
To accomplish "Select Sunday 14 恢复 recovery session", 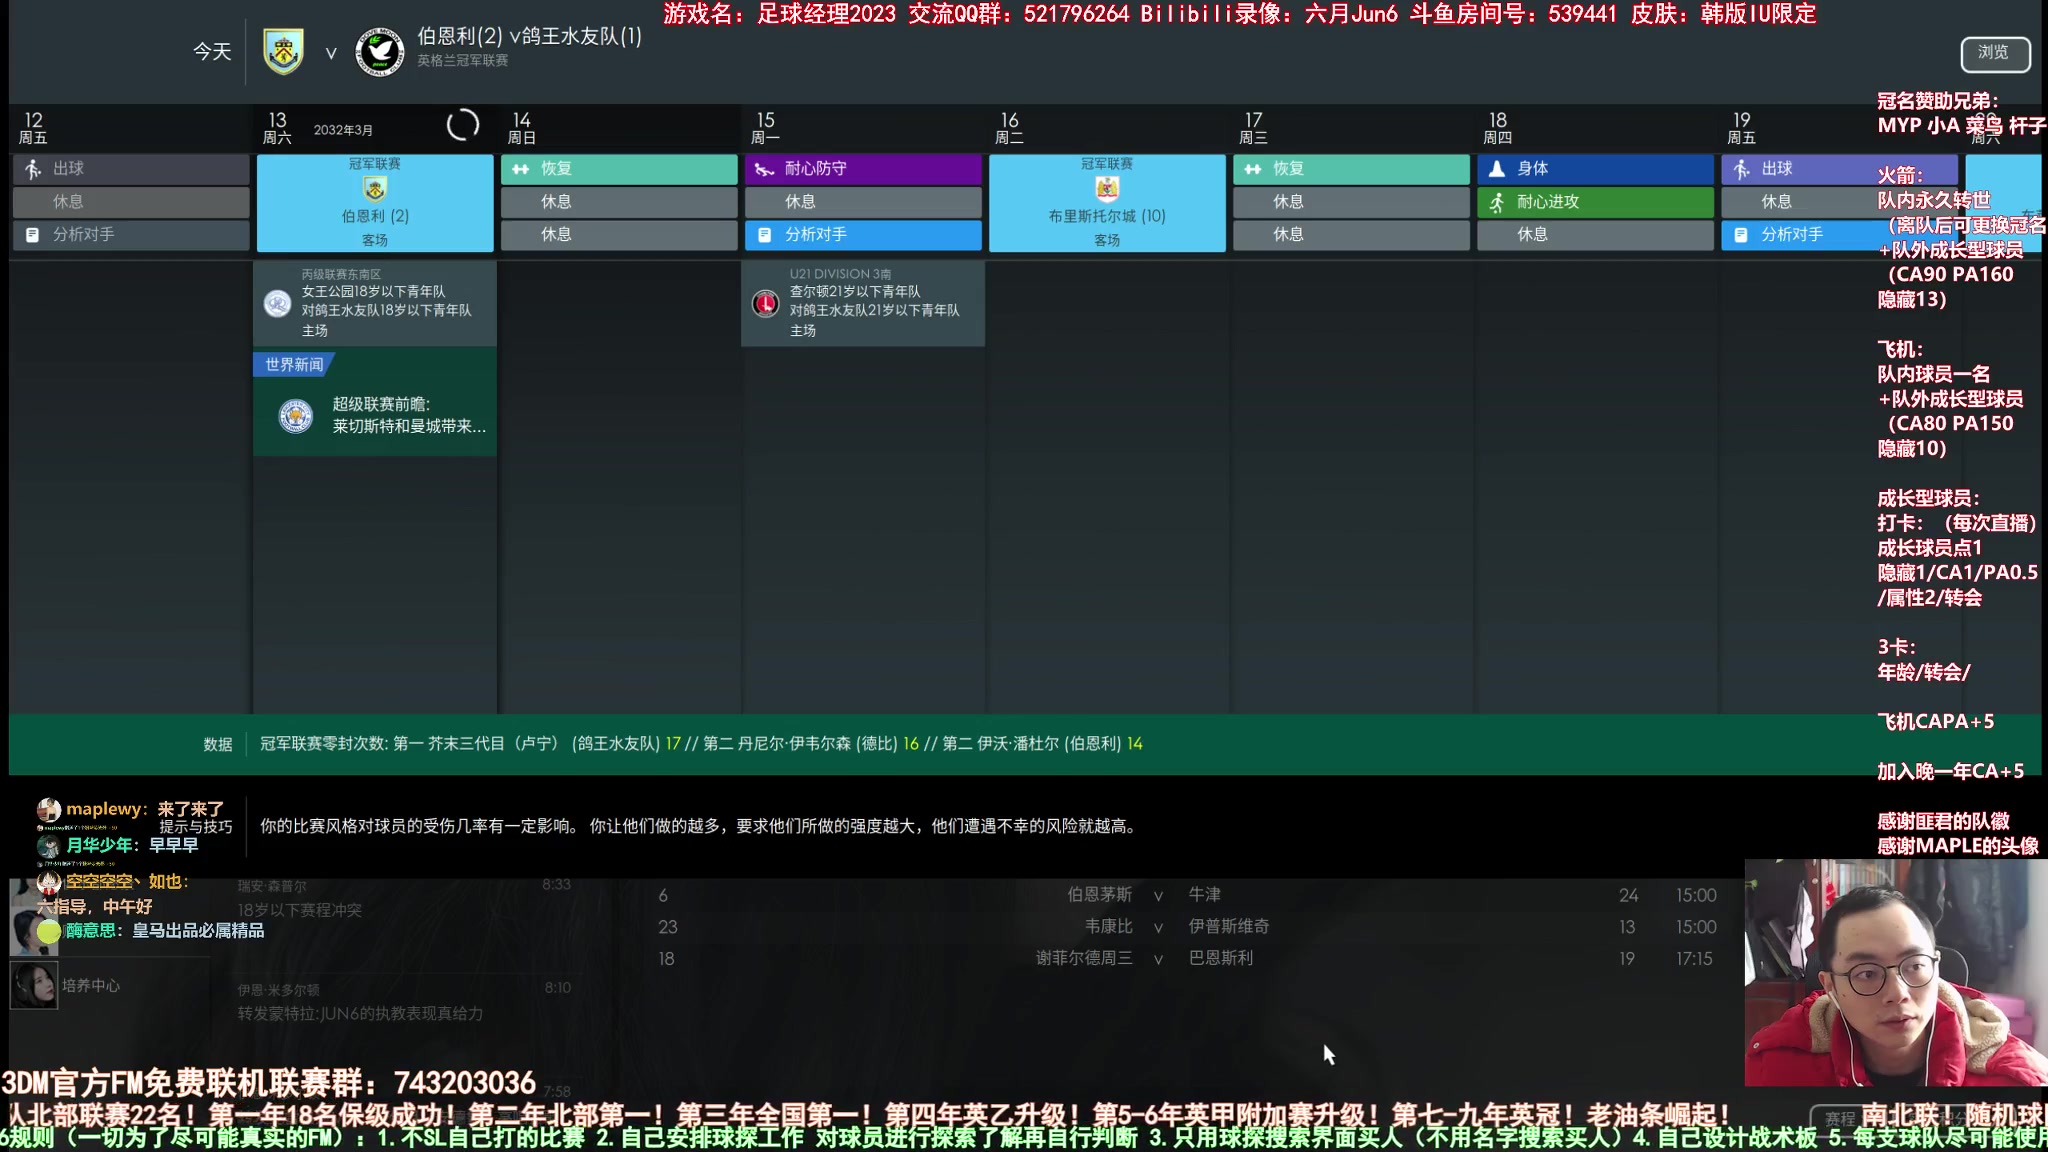I will 619,169.
